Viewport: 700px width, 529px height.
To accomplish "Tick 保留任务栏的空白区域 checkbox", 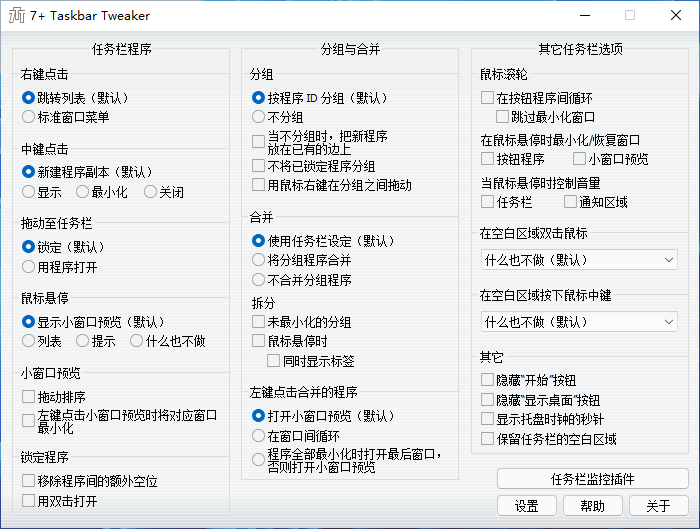I will (x=487, y=439).
